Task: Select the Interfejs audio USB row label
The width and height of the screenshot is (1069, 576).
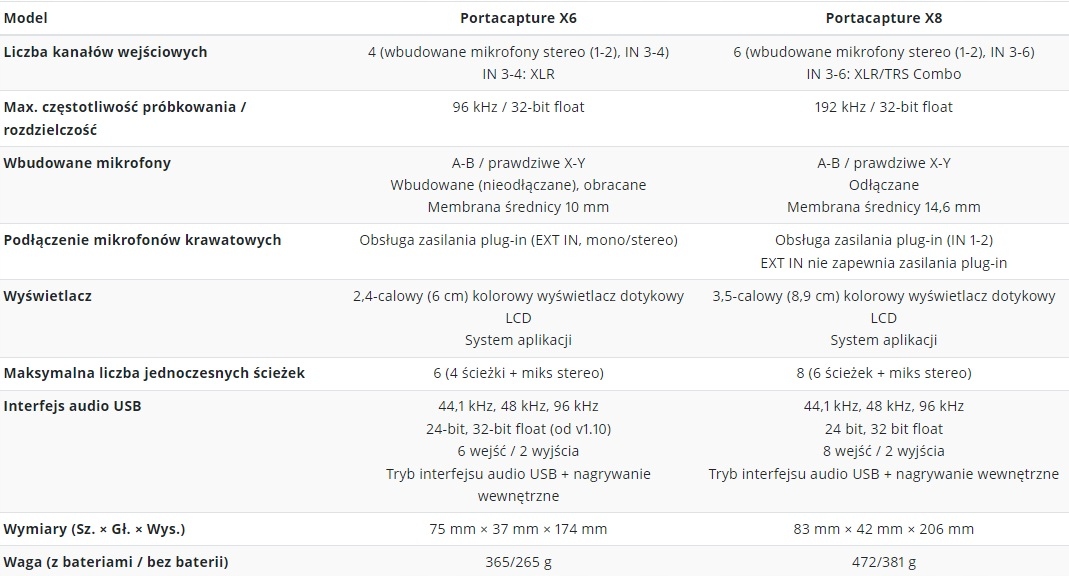Action: [x=73, y=406]
